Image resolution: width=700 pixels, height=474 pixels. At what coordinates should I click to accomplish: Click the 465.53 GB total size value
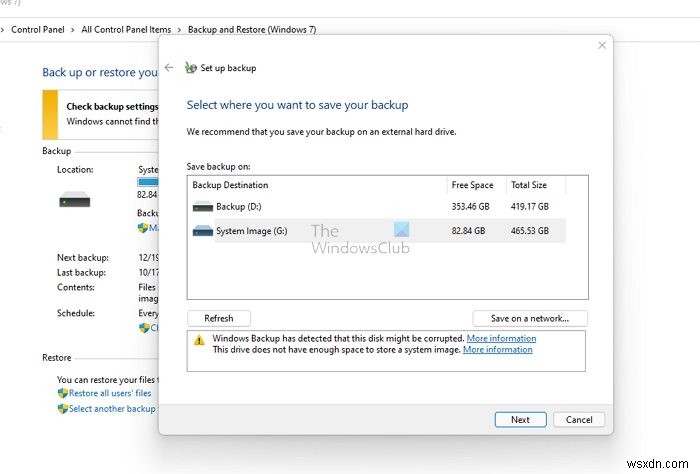[x=530, y=231]
